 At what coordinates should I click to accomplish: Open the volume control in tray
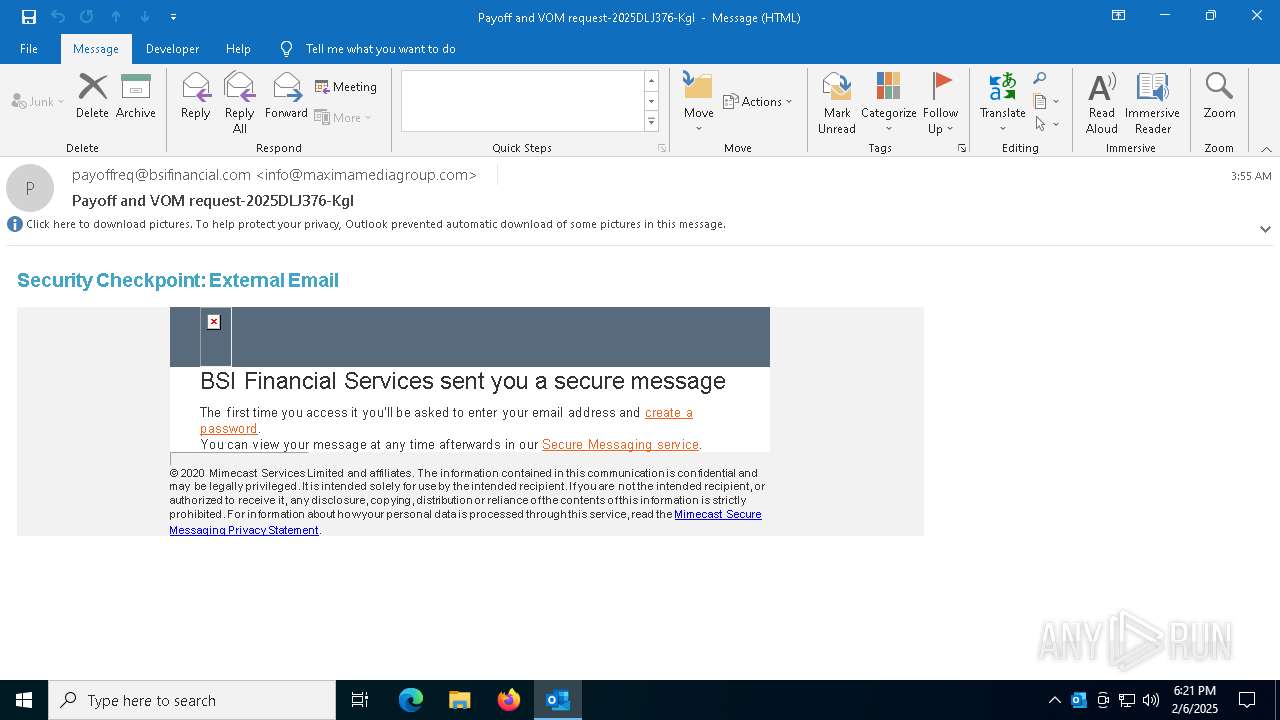[1150, 700]
